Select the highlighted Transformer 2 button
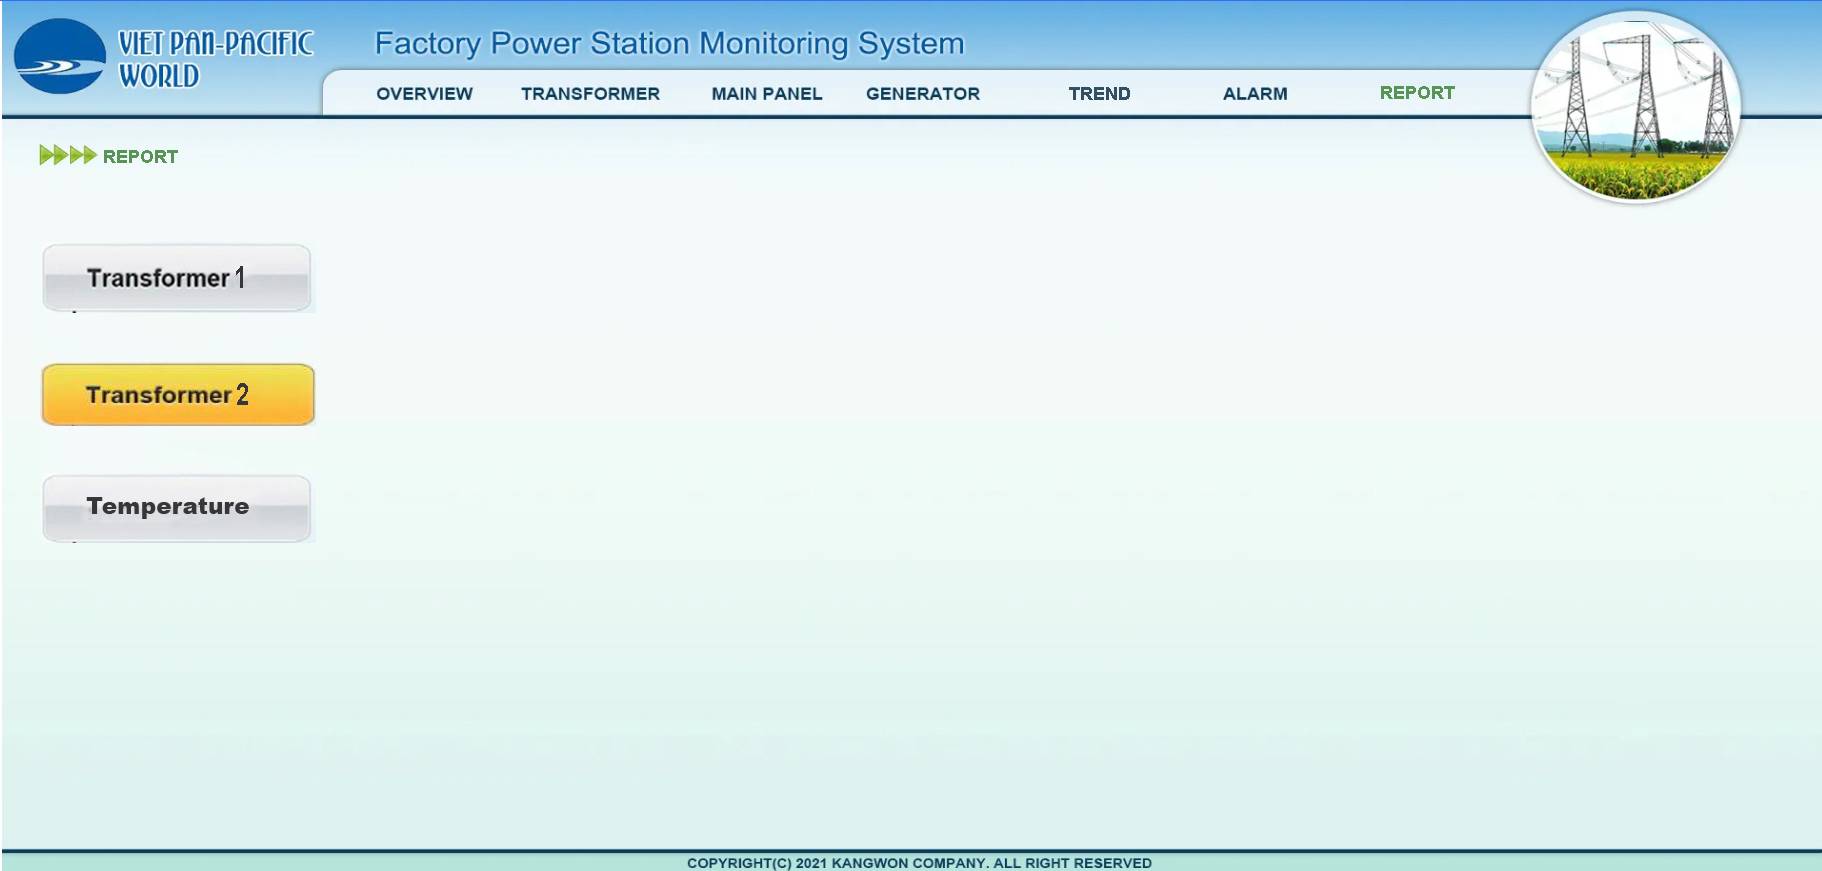 (x=178, y=395)
